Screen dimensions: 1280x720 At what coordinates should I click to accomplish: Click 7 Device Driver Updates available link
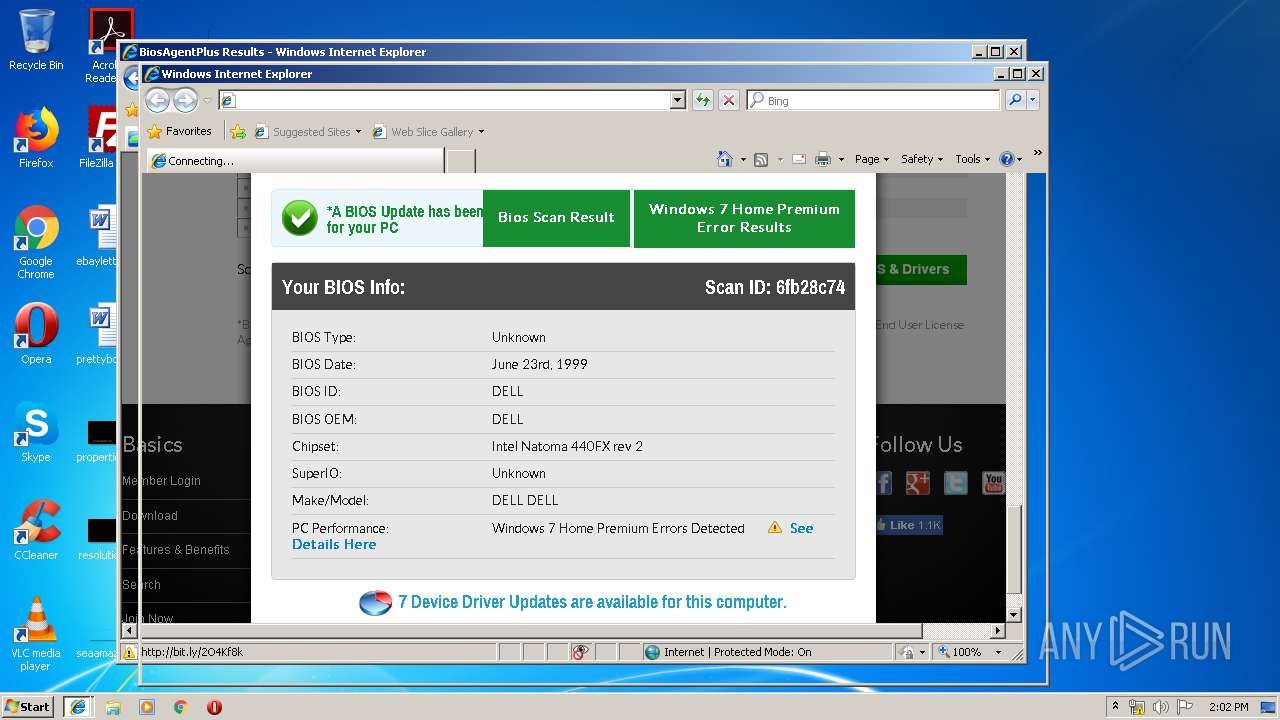point(592,602)
